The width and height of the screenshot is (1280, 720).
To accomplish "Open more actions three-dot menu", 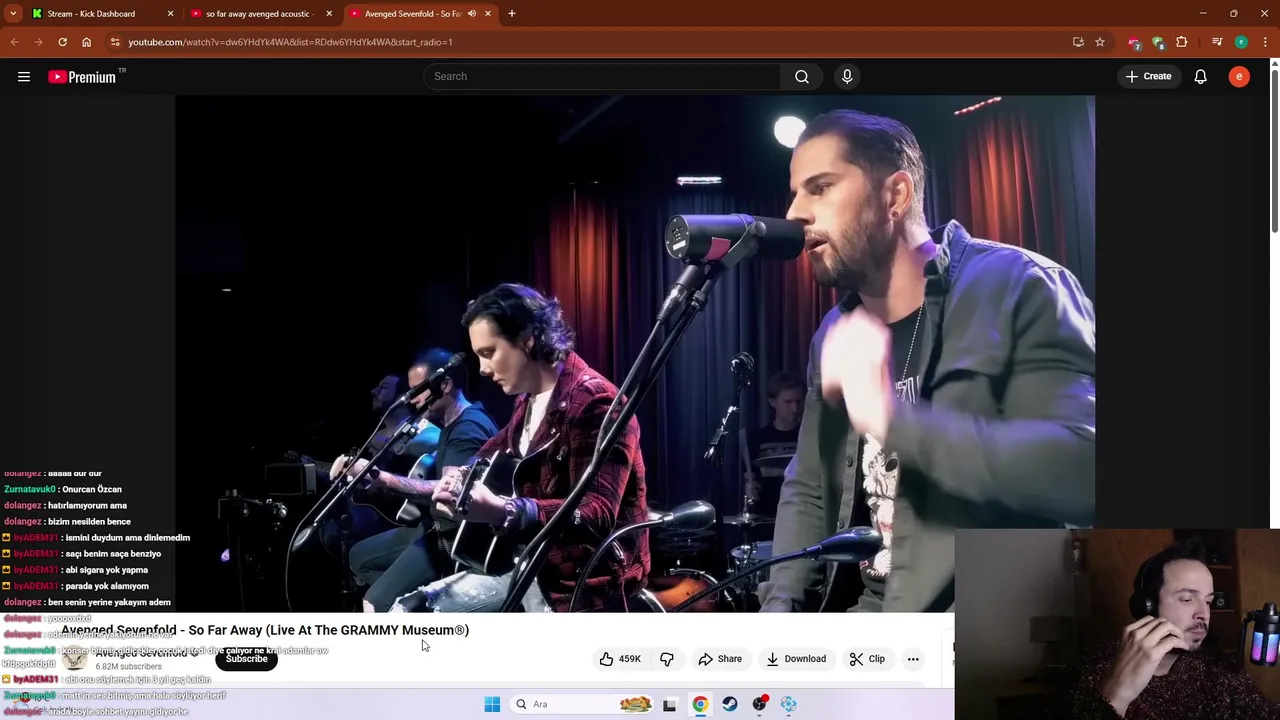I will click(x=913, y=659).
